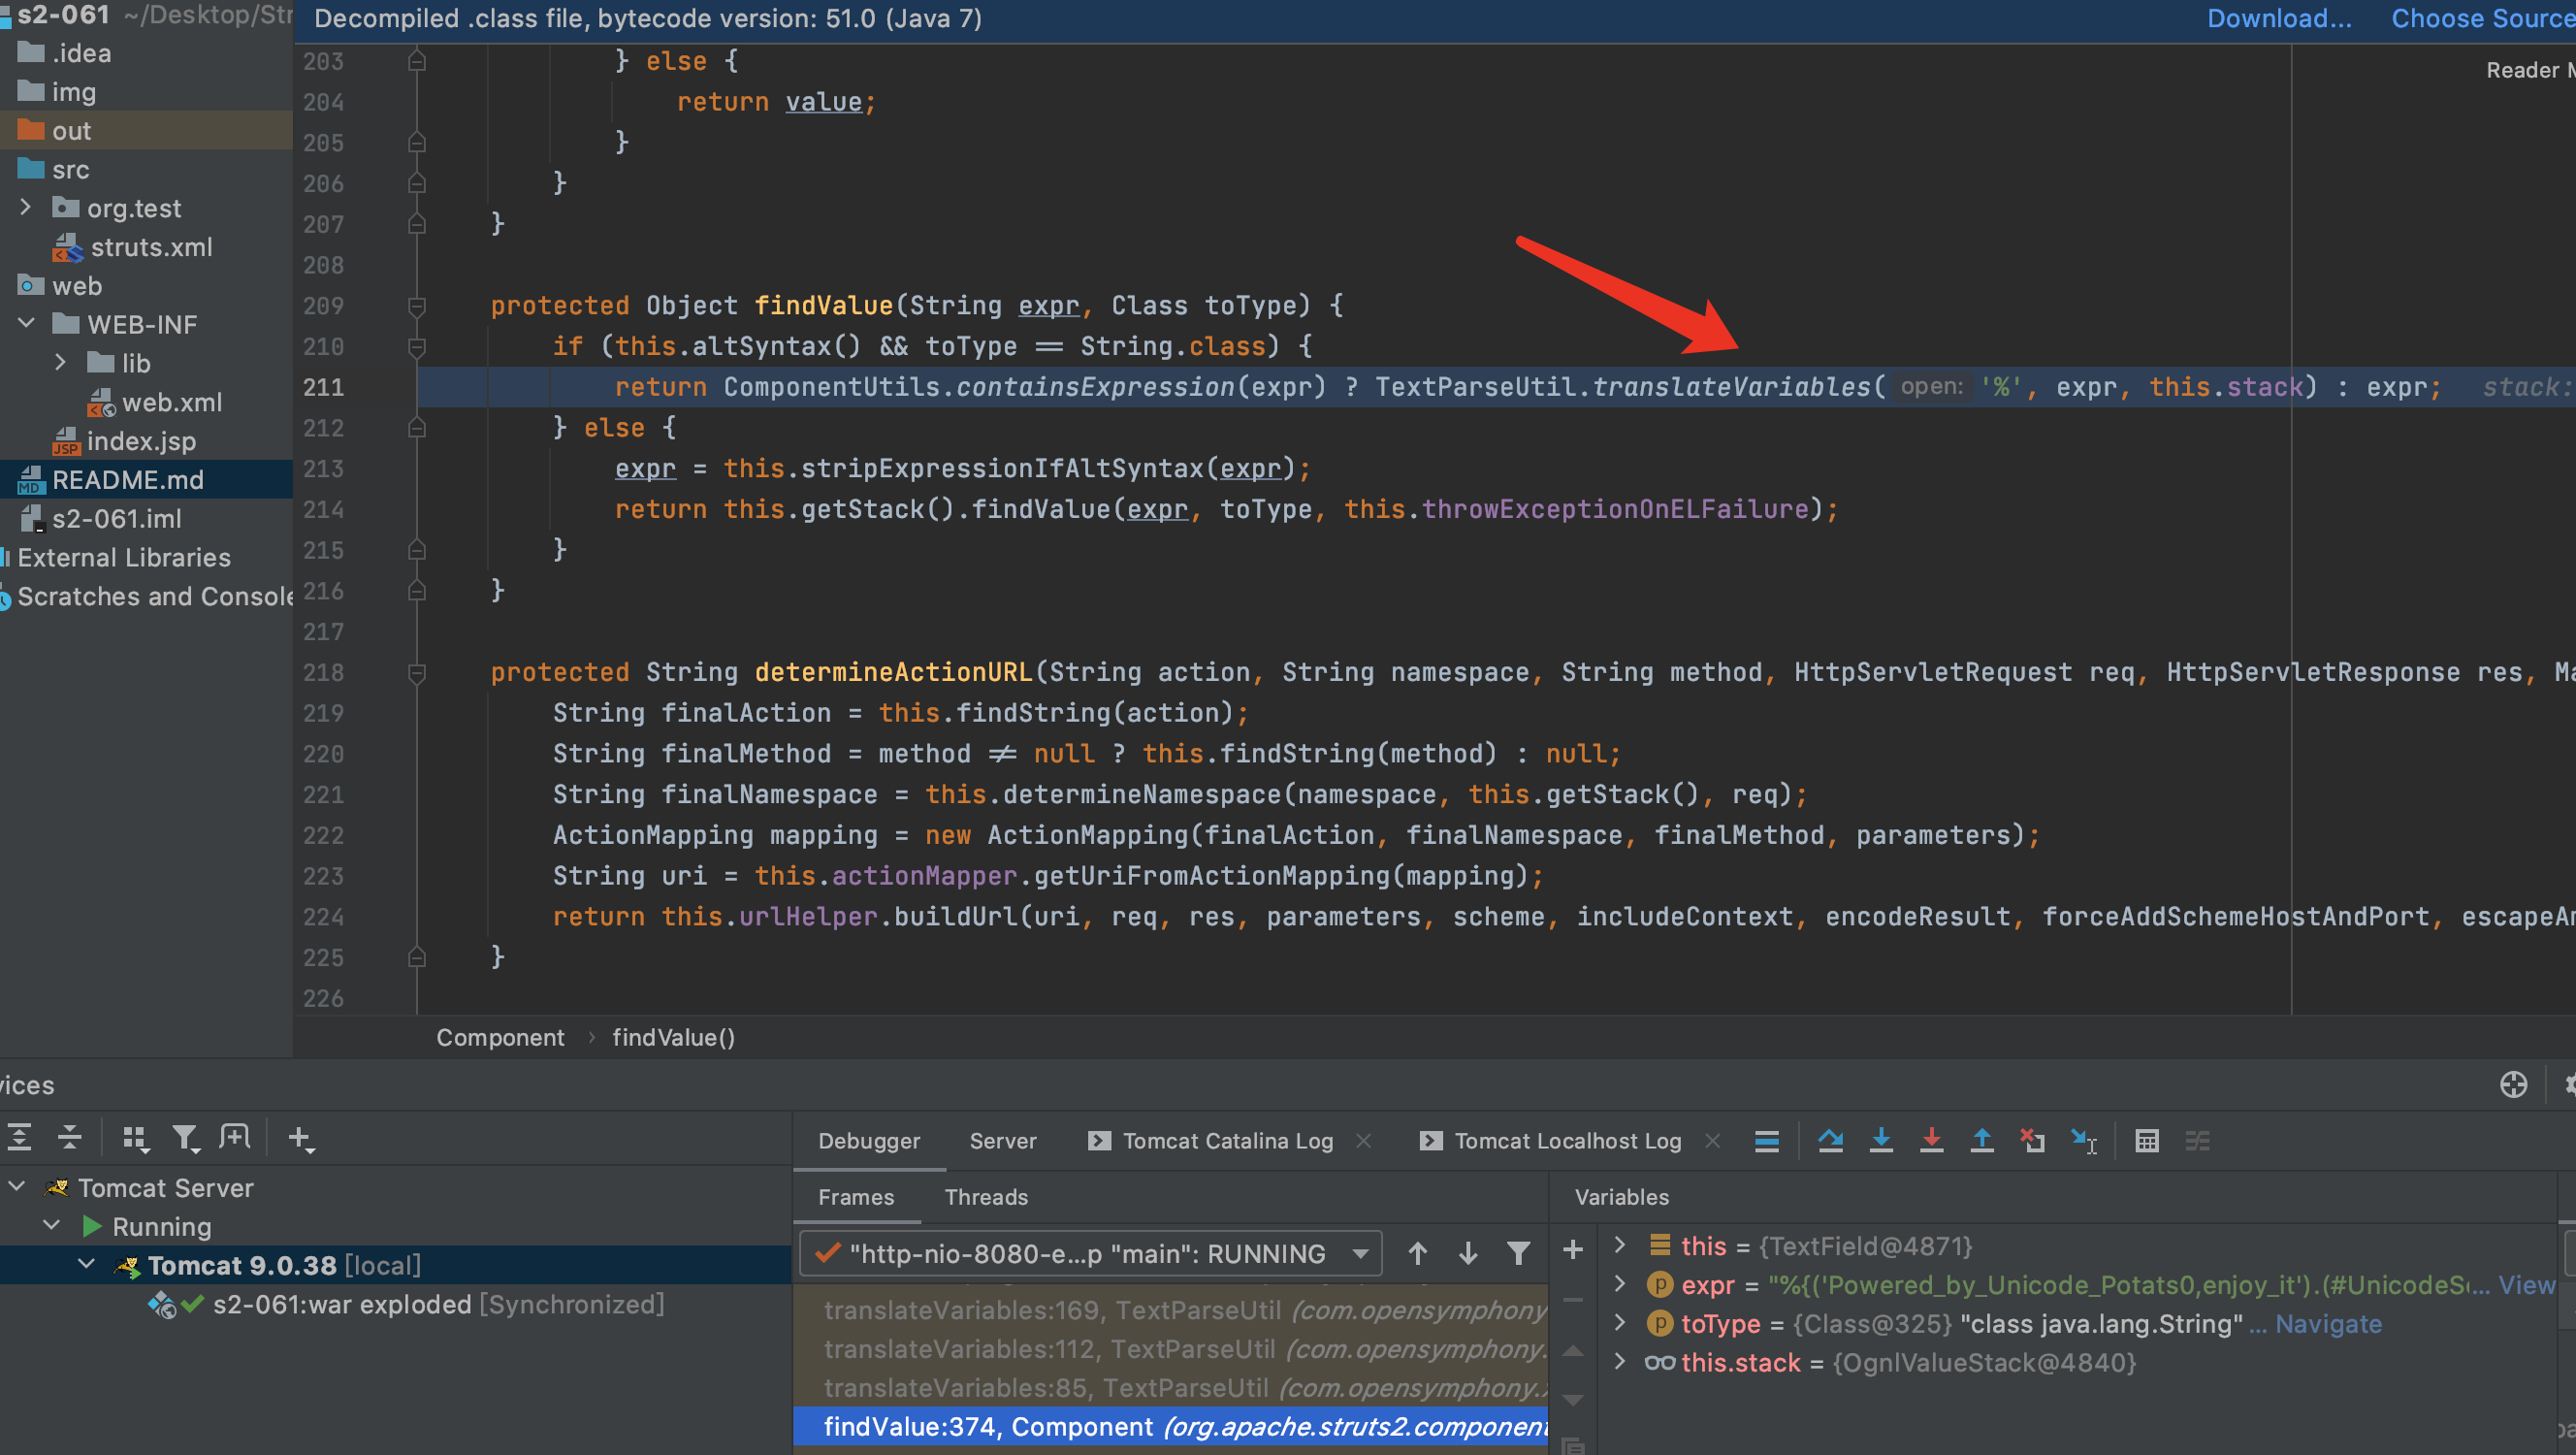The width and height of the screenshot is (2576, 1455).
Task: Expand the 'this' TextField variable
Action: 1620,1245
